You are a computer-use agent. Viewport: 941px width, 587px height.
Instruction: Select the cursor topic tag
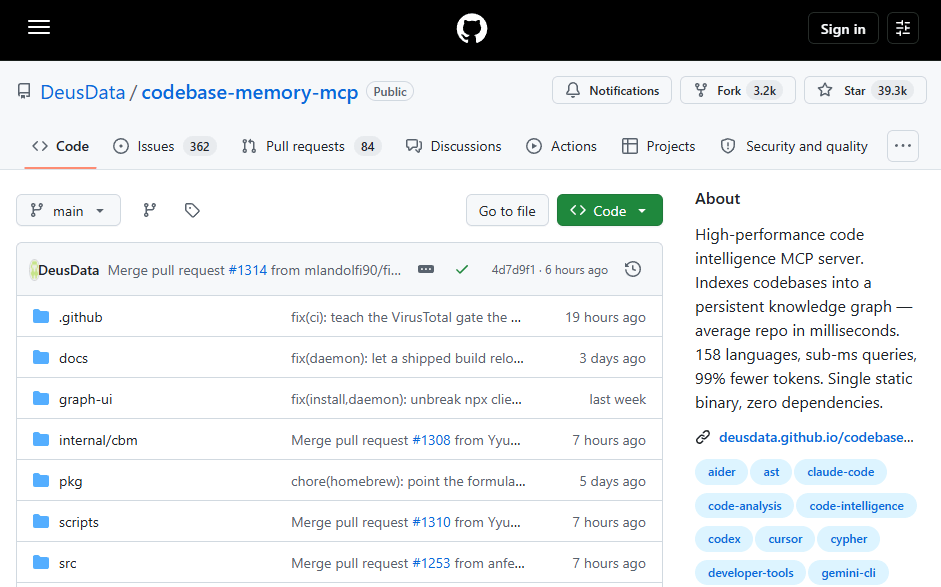pos(785,539)
